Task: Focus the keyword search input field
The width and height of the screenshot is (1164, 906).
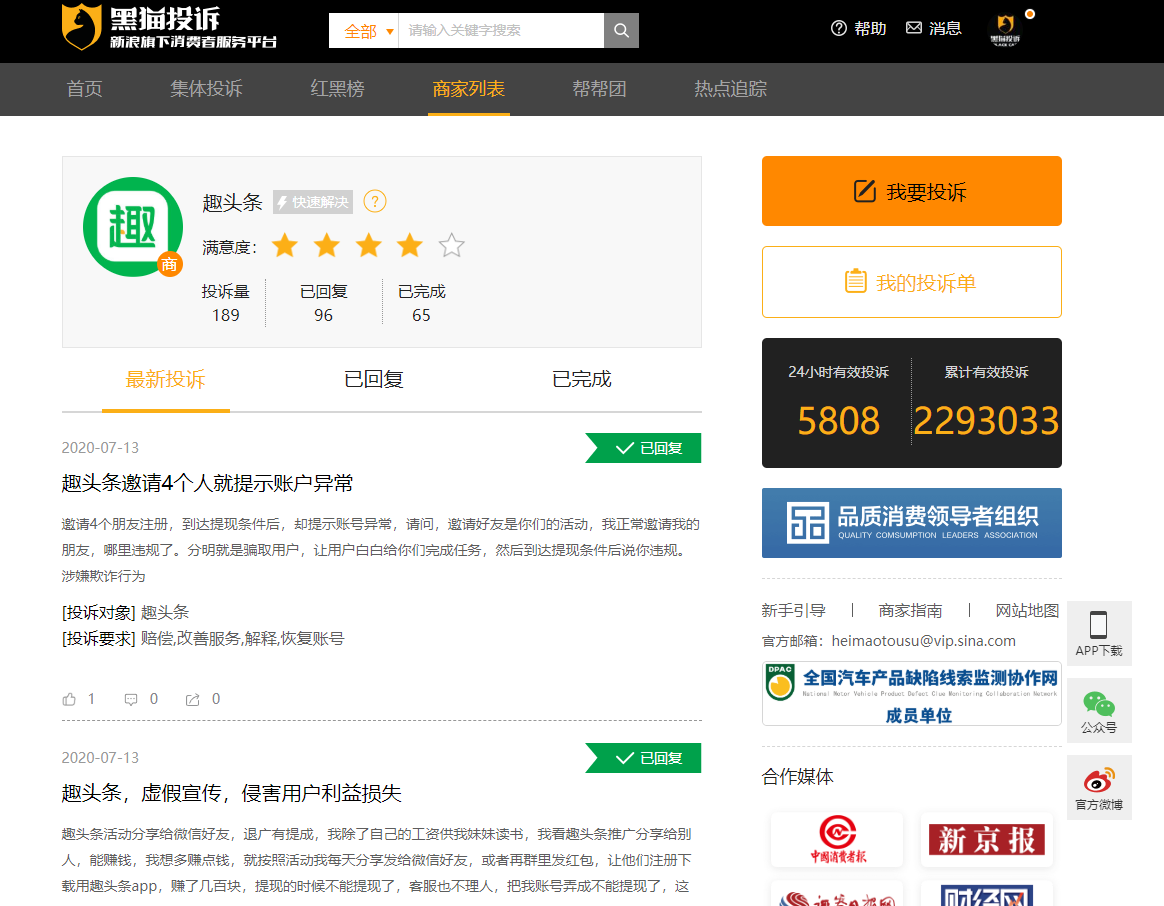Action: [500, 31]
